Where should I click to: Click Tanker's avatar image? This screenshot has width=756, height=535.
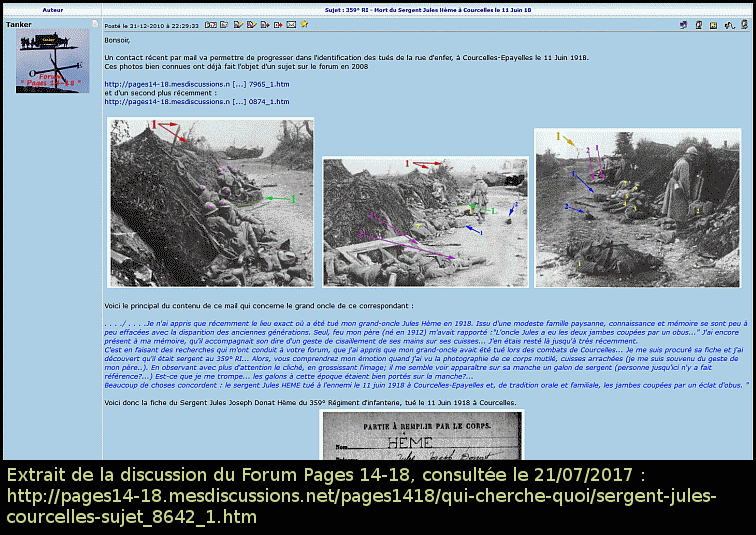tap(52, 60)
